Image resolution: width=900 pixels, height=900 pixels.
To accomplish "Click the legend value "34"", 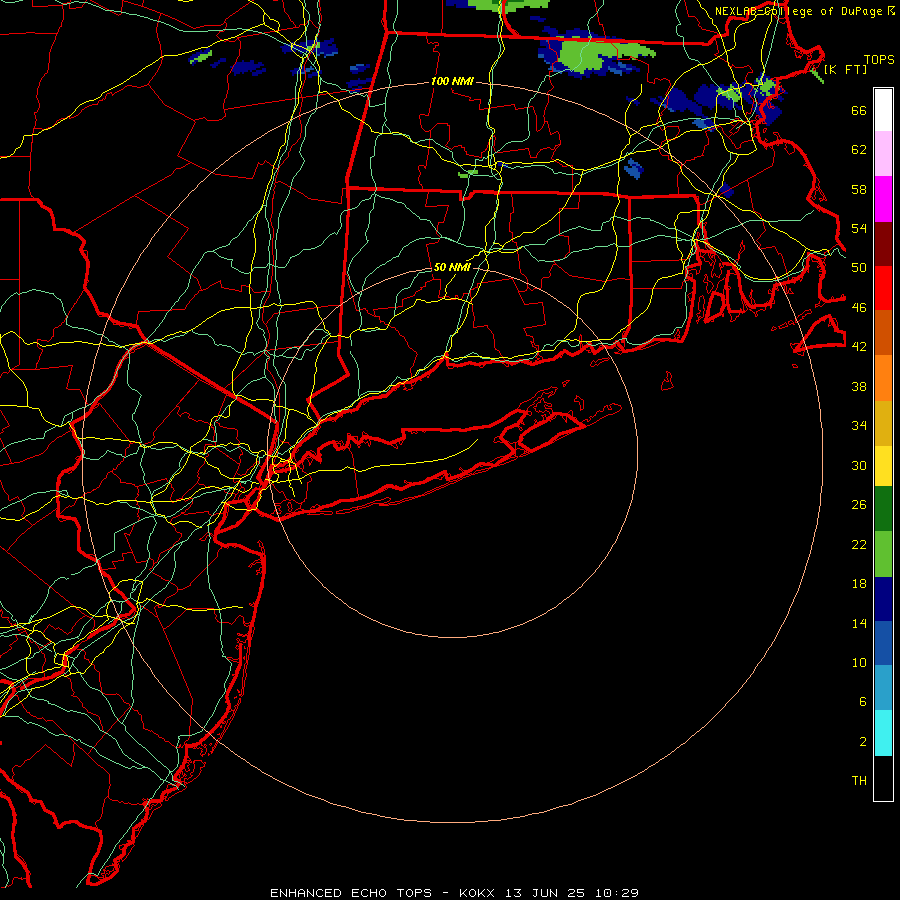I will (859, 426).
